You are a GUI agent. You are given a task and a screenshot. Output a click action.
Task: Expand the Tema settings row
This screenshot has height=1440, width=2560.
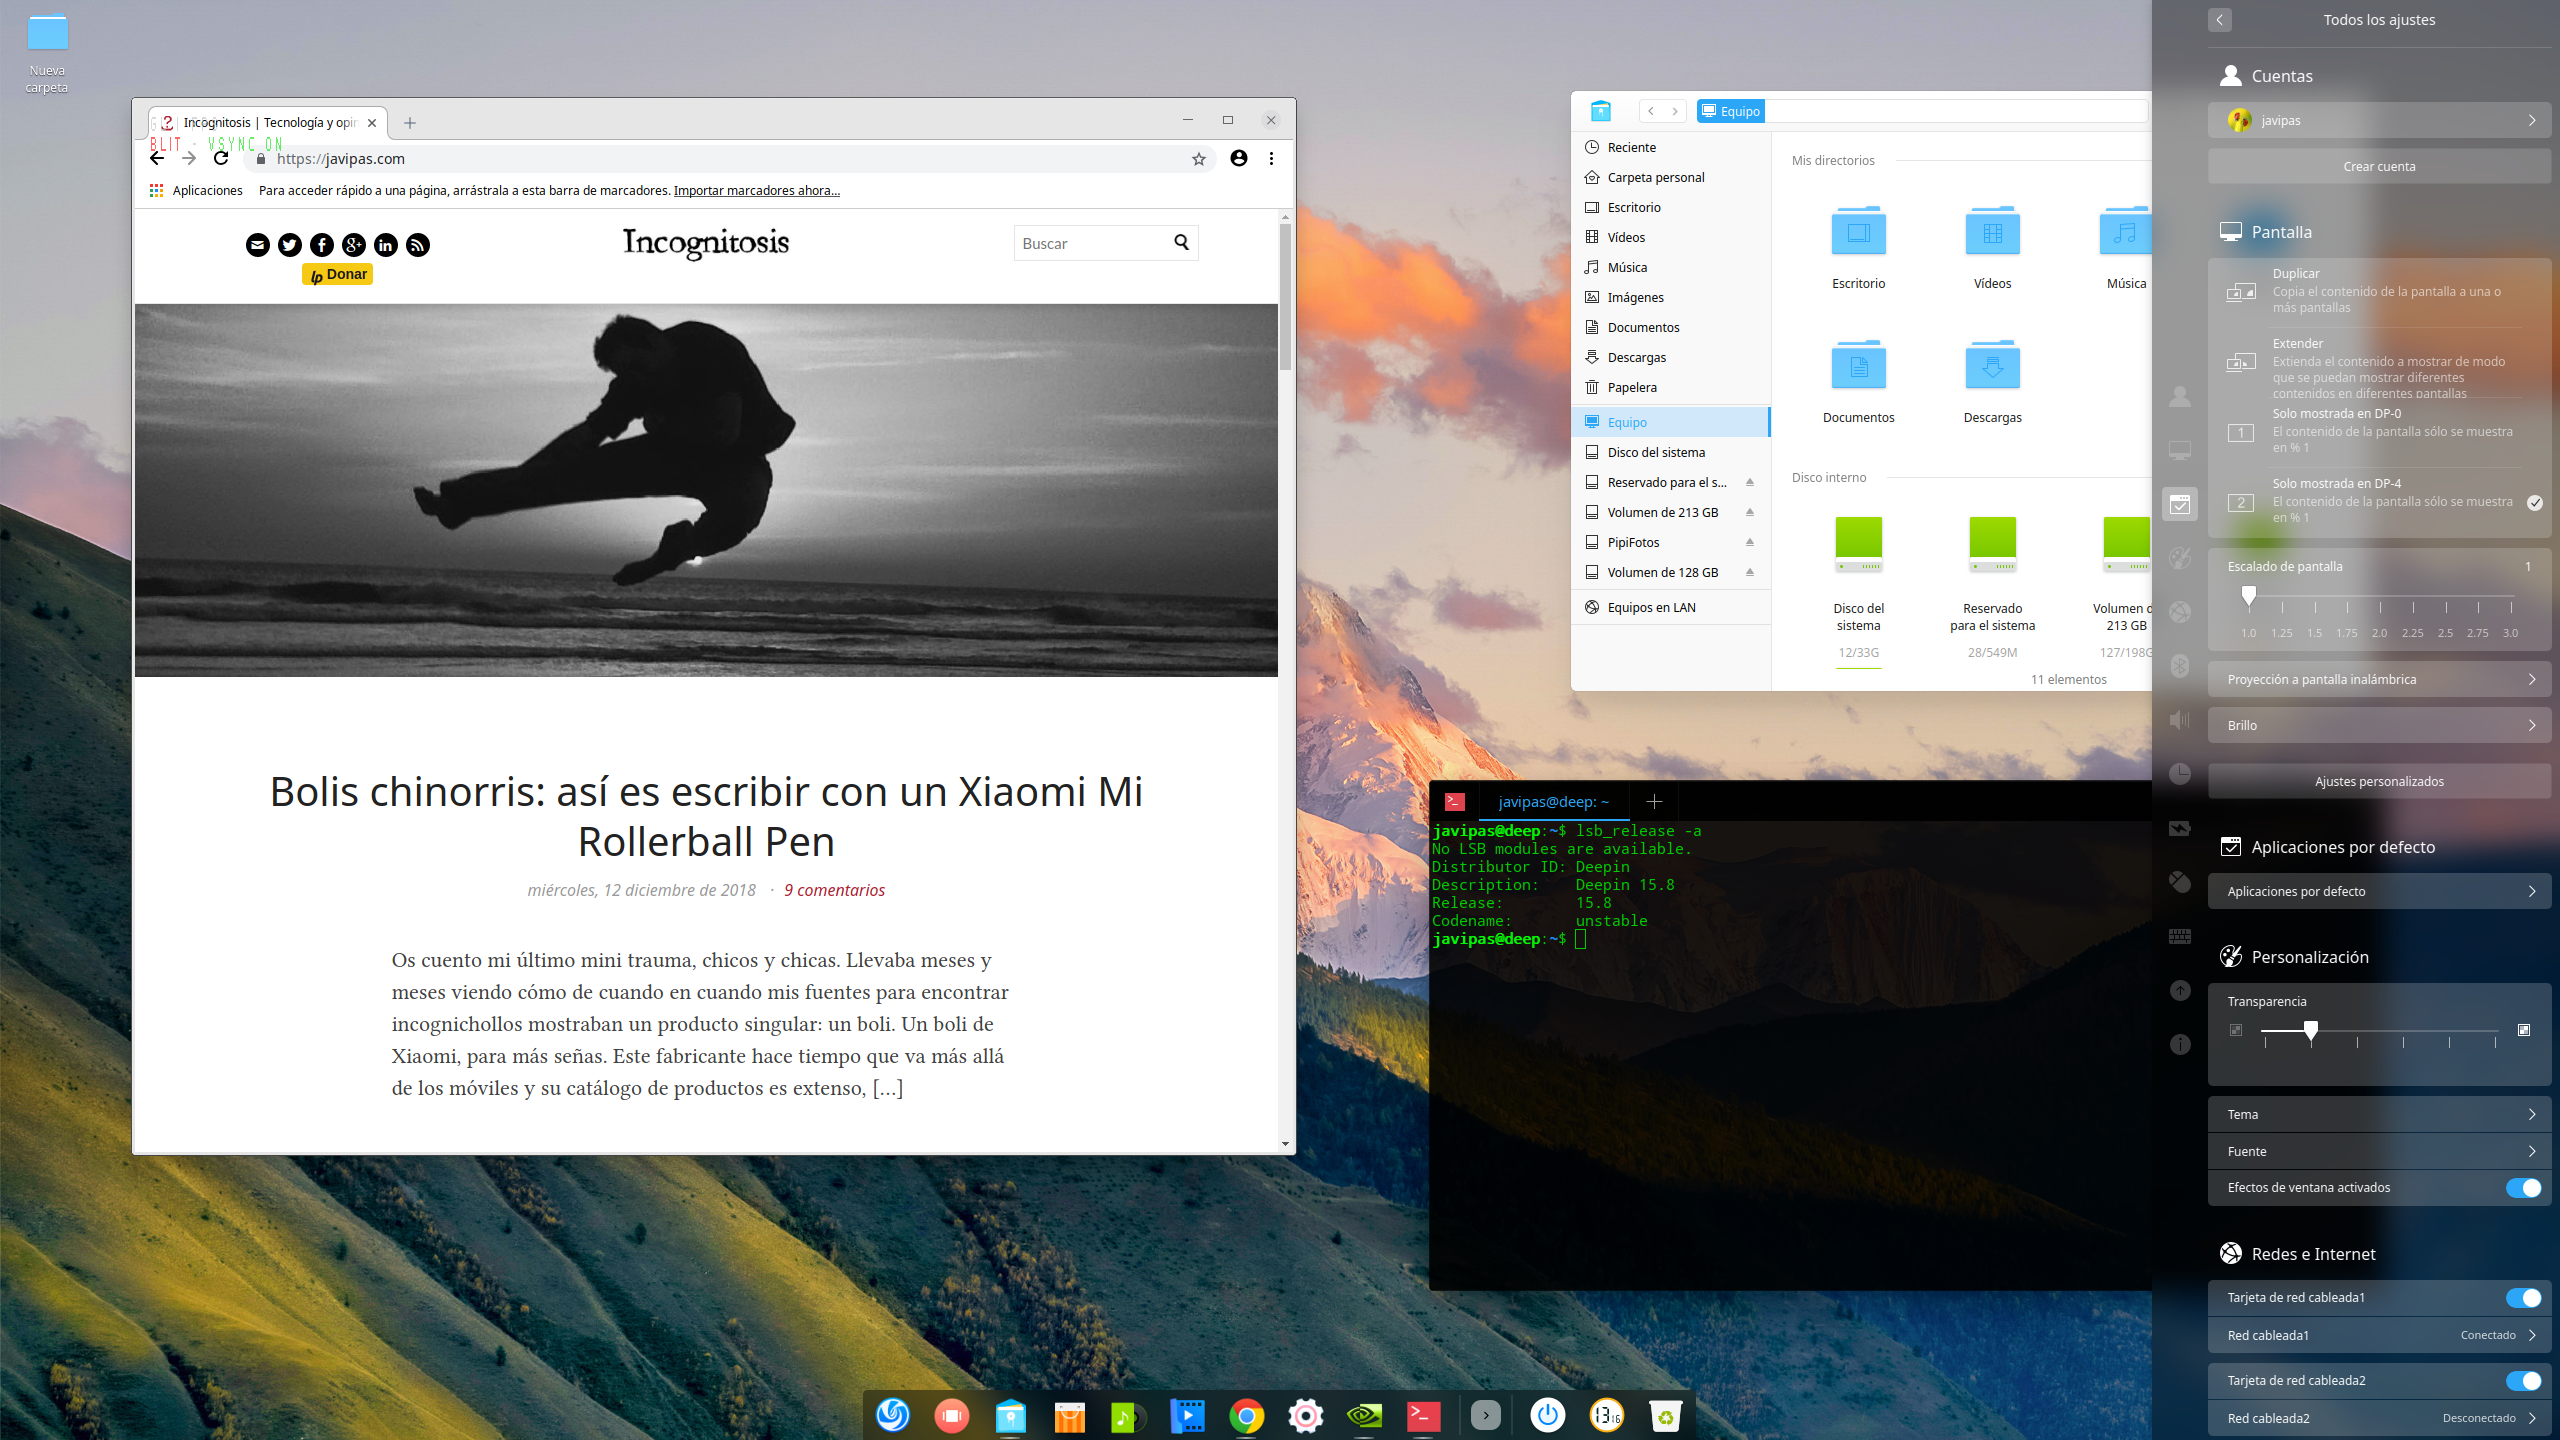click(2378, 1114)
